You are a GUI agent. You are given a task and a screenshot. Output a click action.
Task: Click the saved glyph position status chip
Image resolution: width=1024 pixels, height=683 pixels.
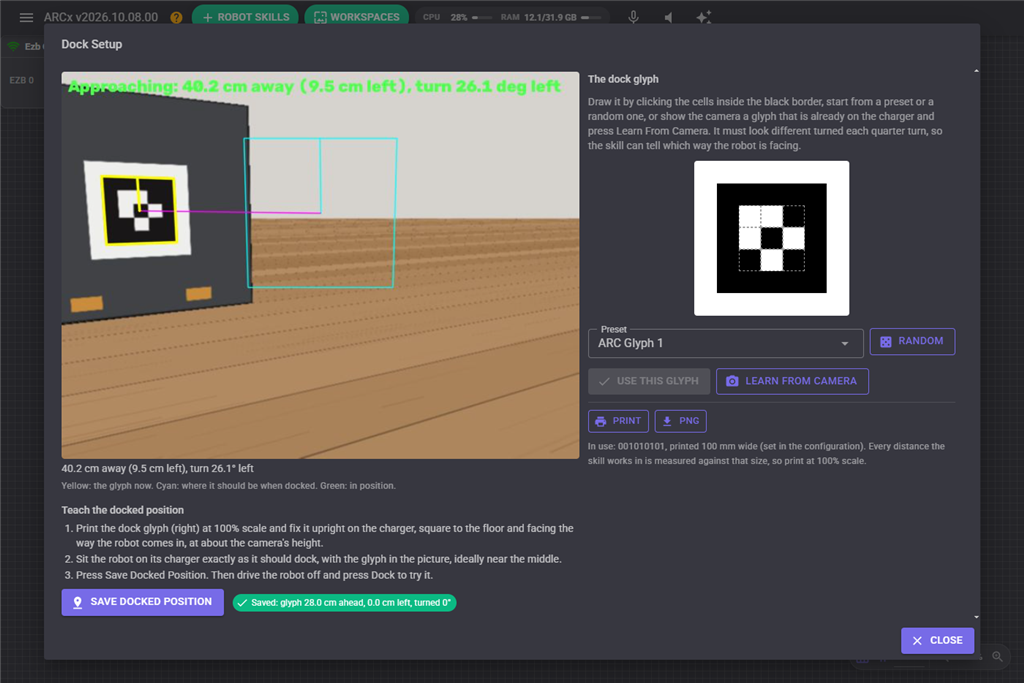click(344, 603)
